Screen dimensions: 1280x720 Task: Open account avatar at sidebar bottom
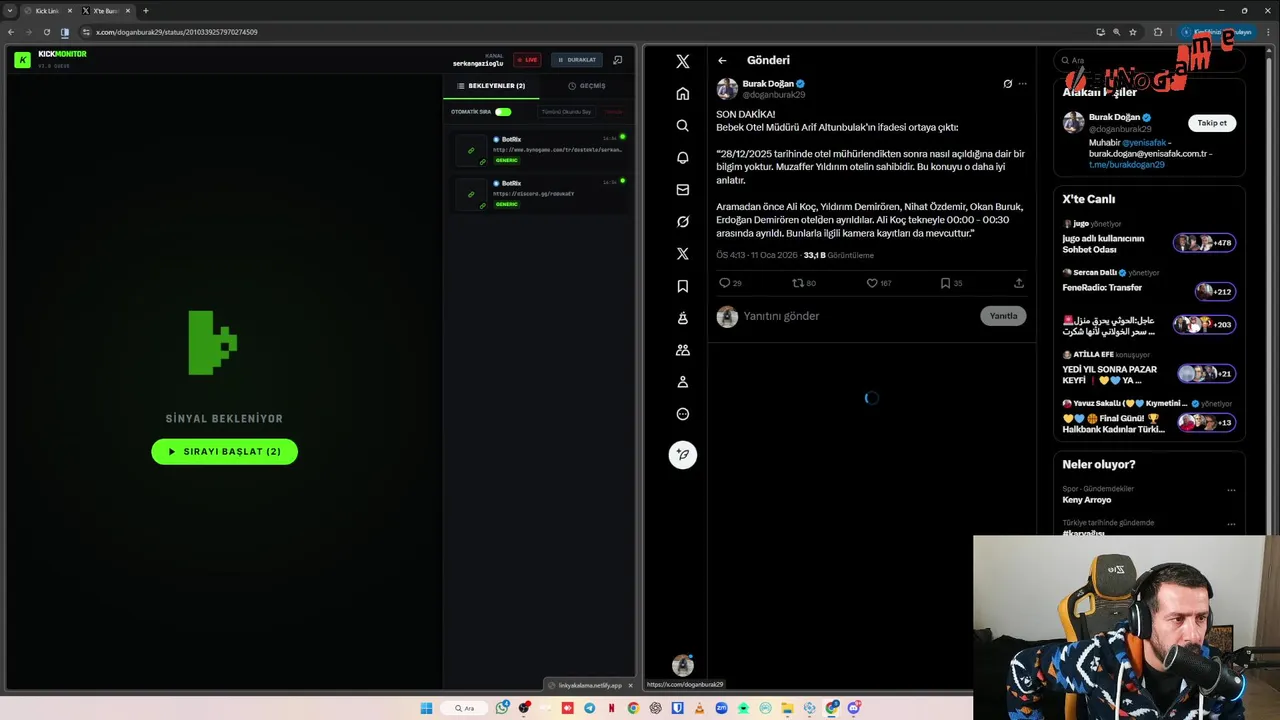tap(683, 665)
